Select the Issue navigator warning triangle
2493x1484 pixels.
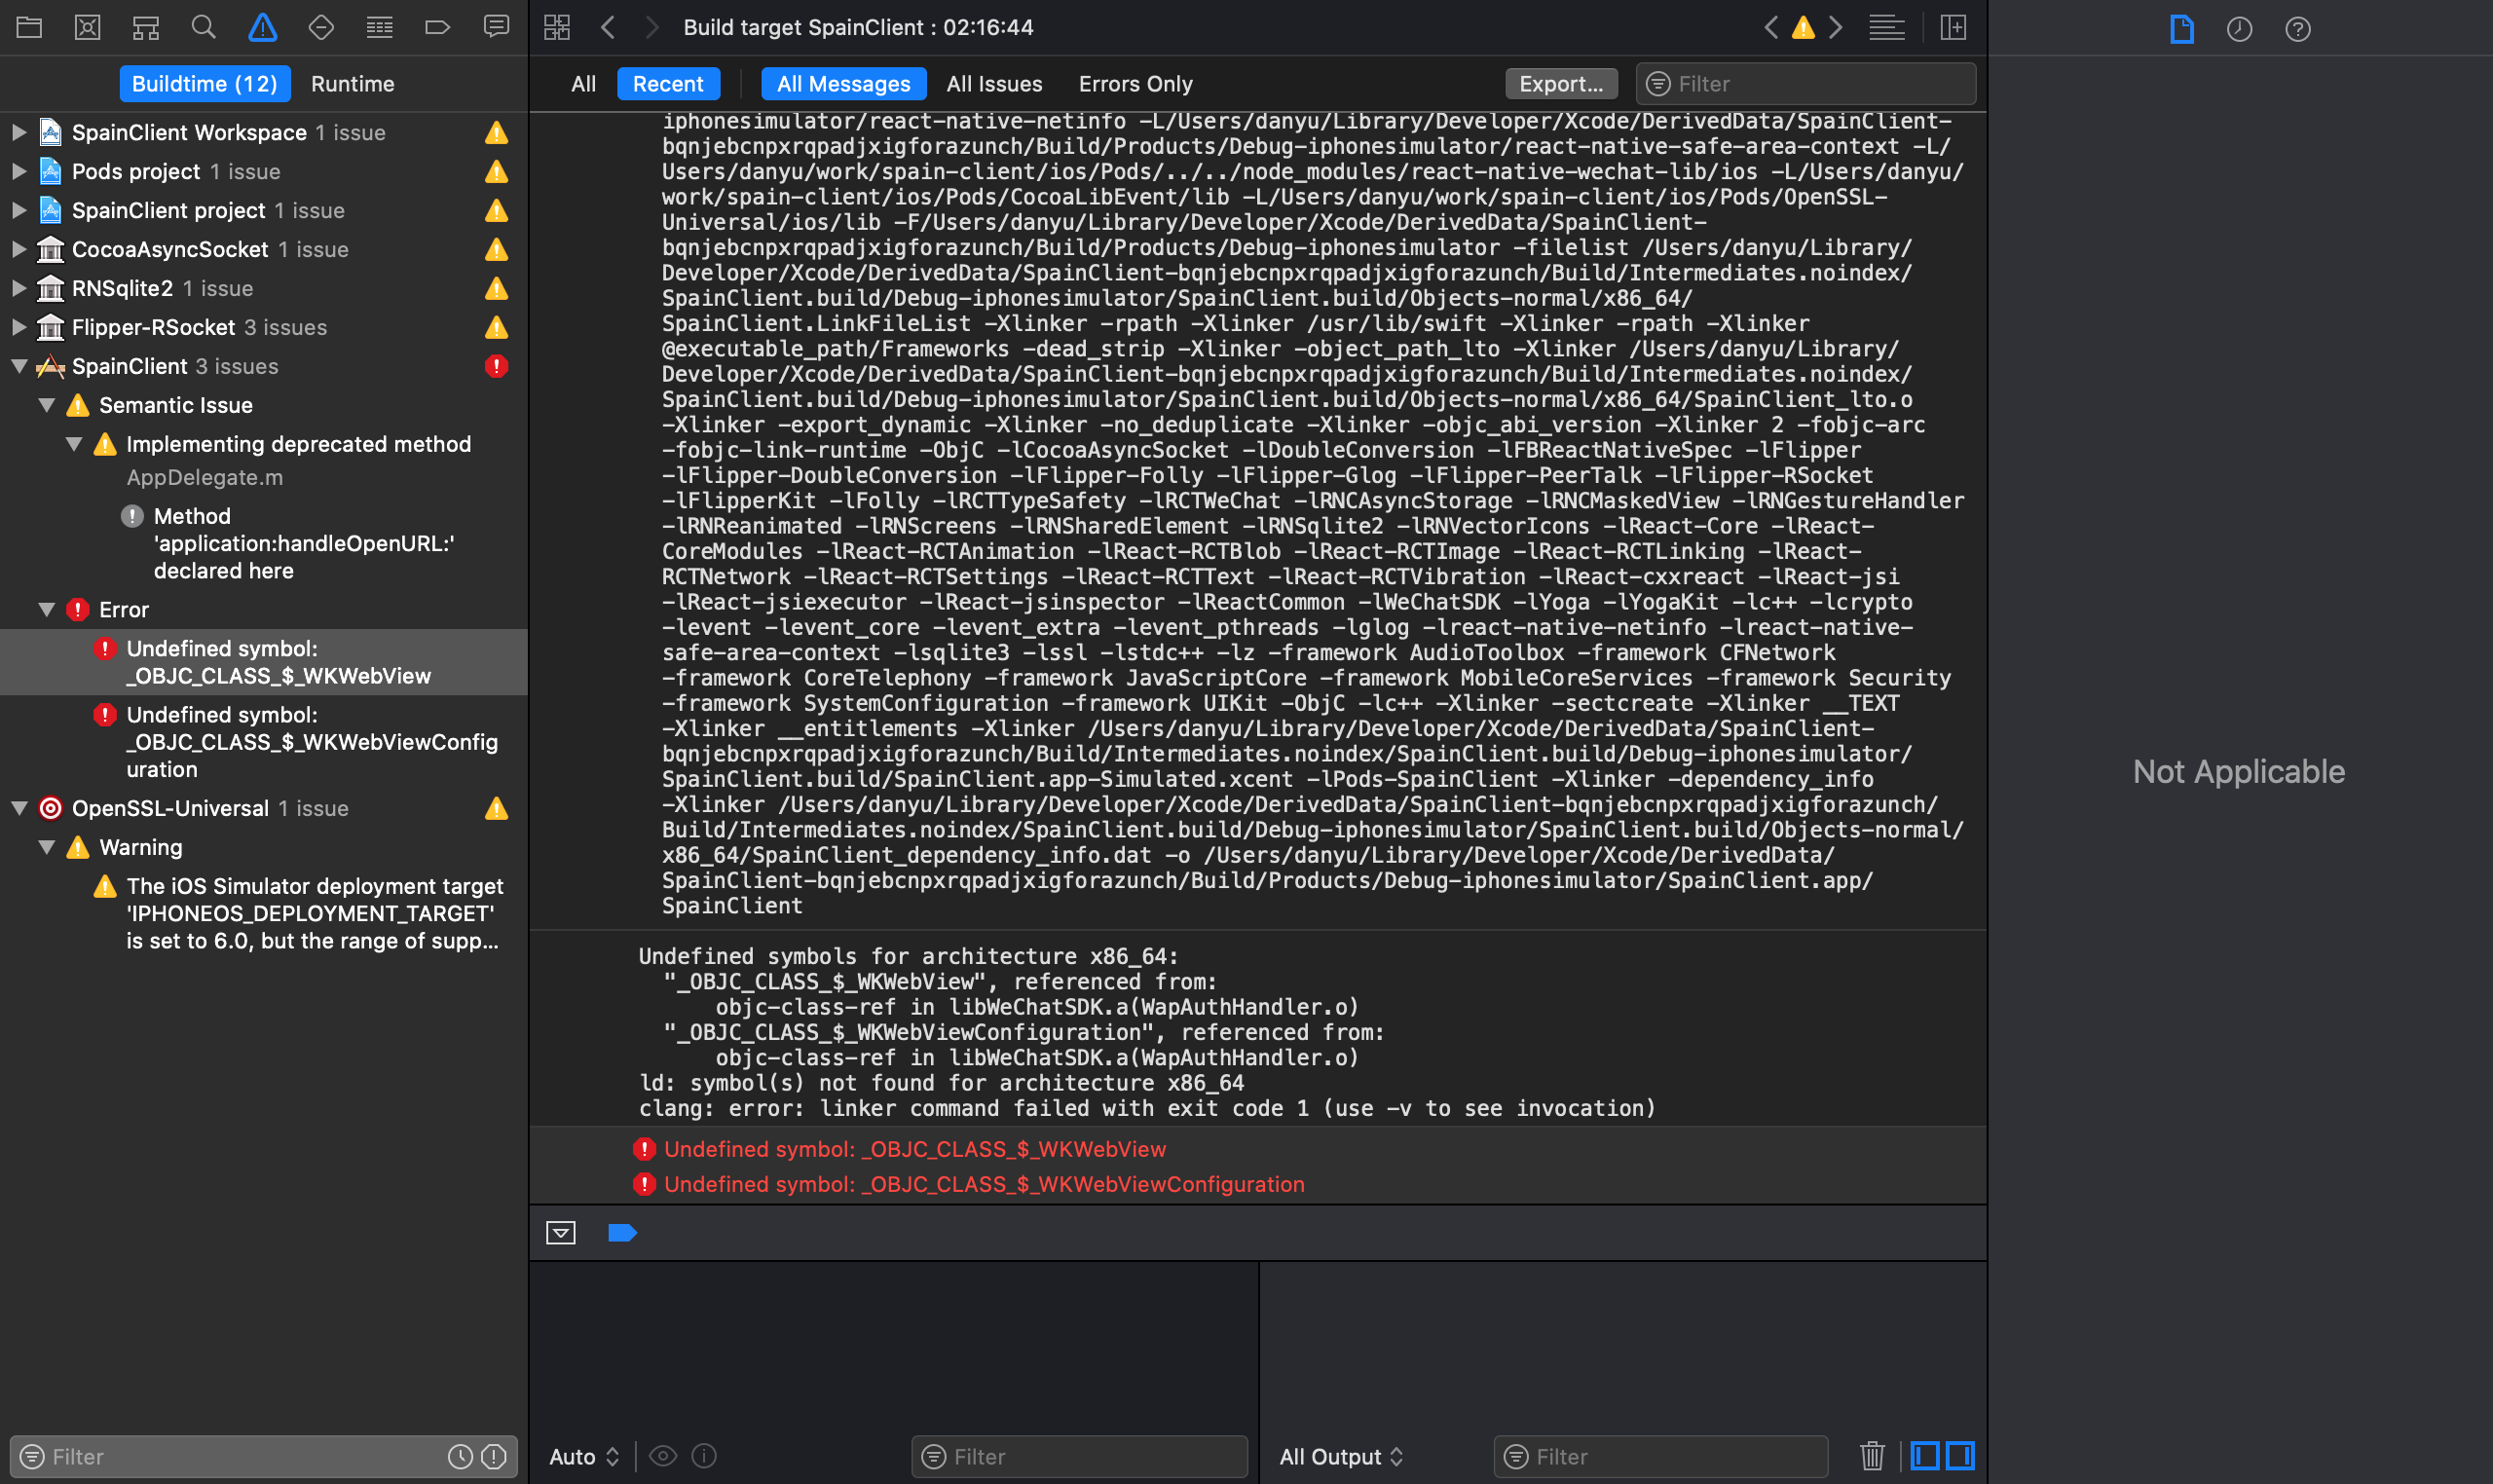point(261,27)
